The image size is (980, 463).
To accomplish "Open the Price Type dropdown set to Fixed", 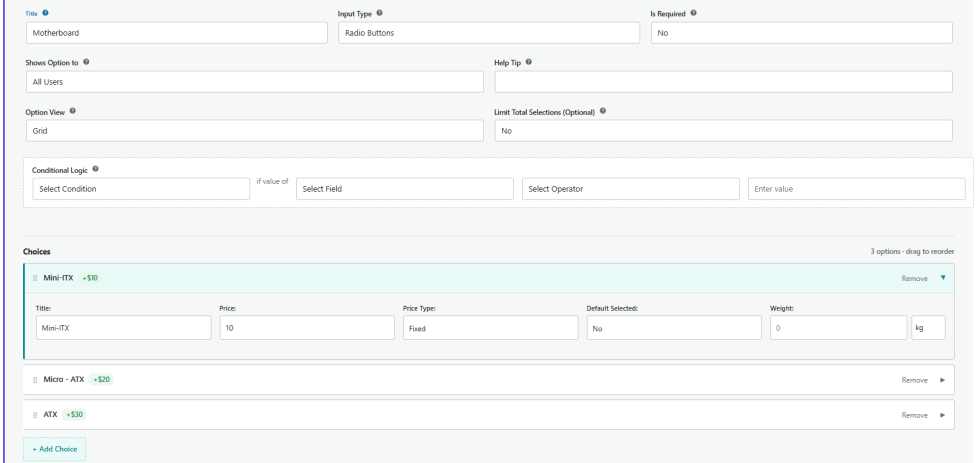I will click(491, 328).
